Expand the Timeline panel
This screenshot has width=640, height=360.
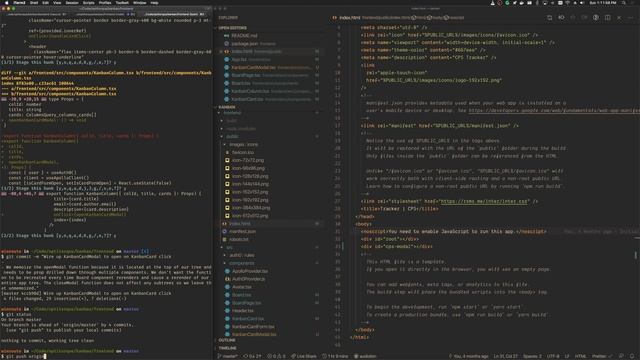227,348
